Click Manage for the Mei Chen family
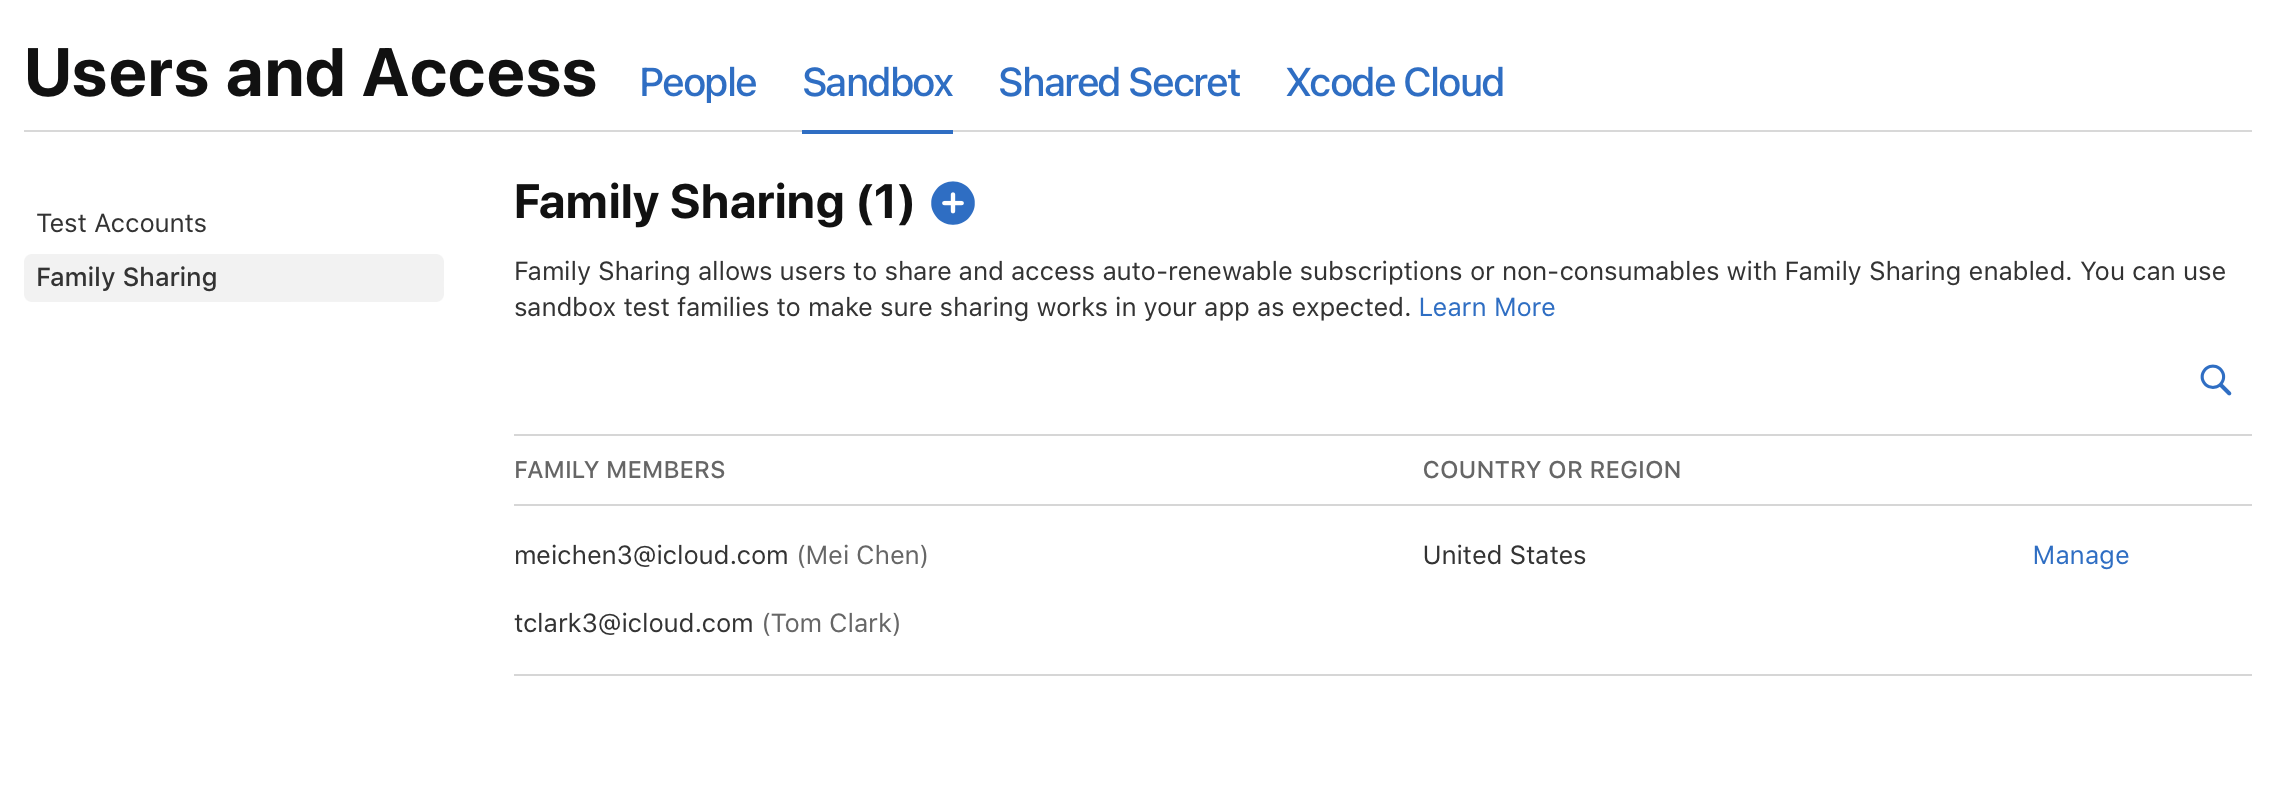Image resolution: width=2292 pixels, height=788 pixels. coord(2080,555)
